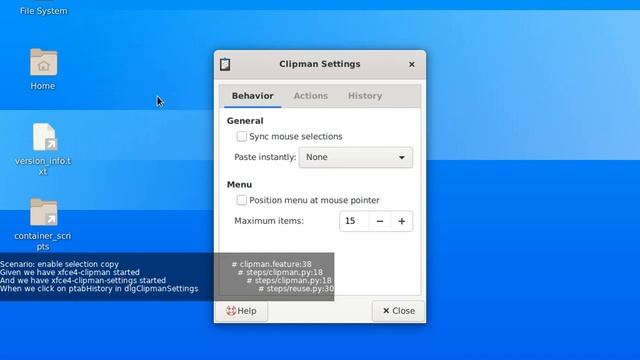Open the File System desktop icon
Screen dimensions: 640x360
(x=43, y=8)
